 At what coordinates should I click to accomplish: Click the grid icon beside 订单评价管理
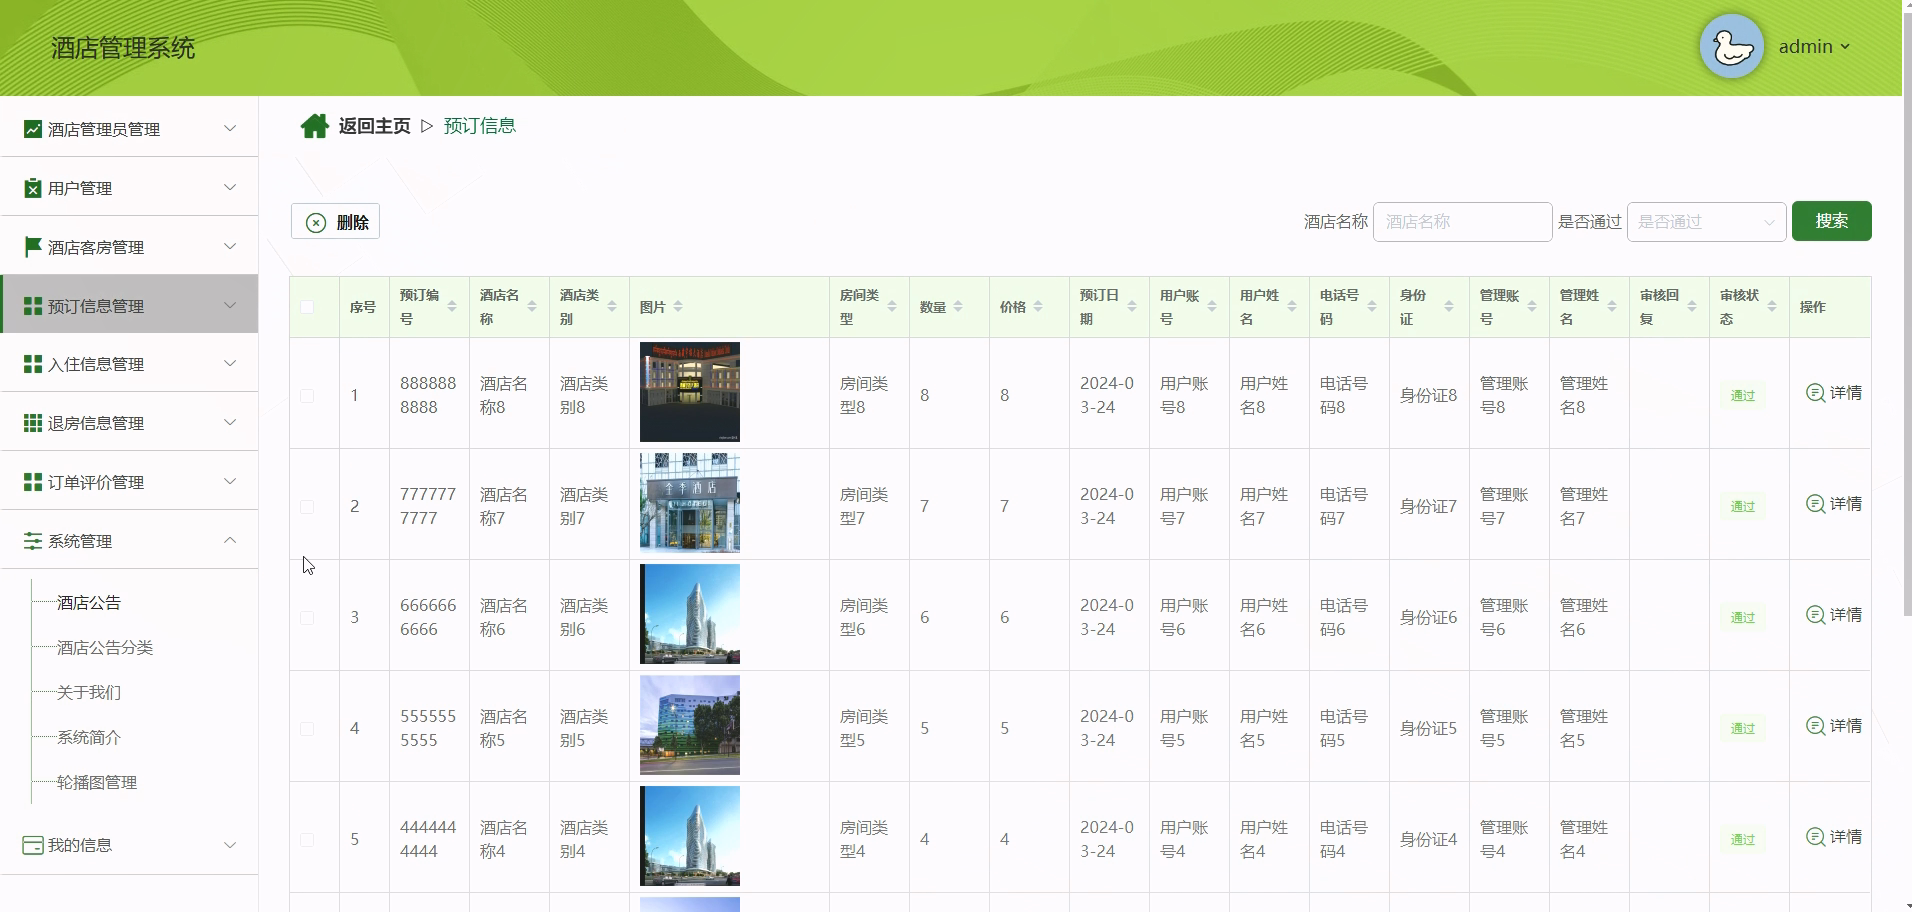[x=33, y=482]
